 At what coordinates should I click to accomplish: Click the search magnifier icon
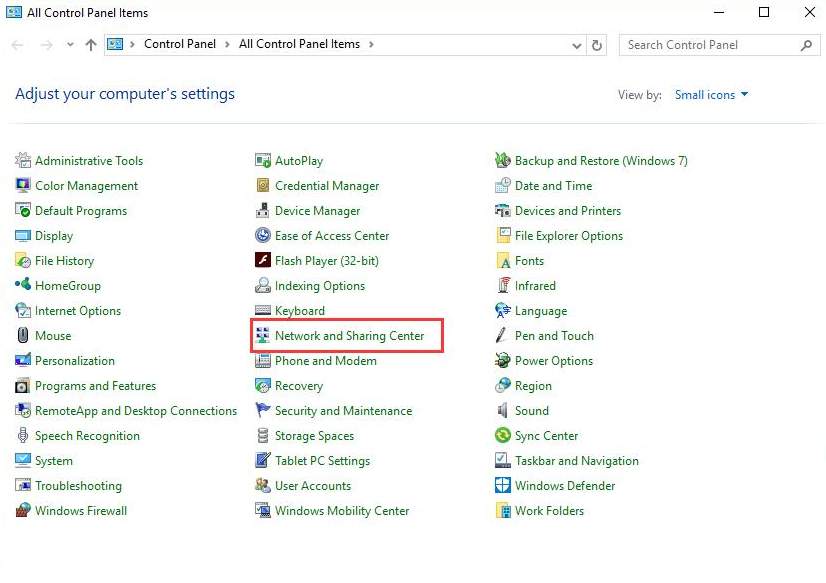[x=807, y=45]
